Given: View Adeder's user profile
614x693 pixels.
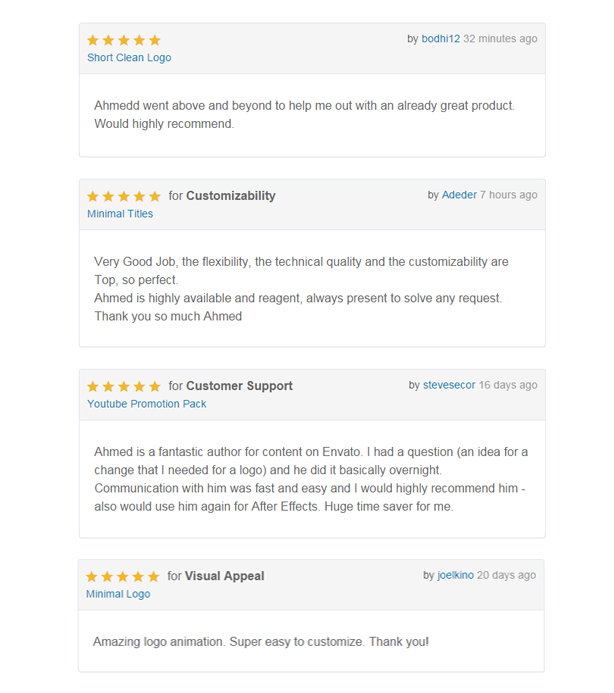Looking at the screenshot, I should (x=459, y=195).
